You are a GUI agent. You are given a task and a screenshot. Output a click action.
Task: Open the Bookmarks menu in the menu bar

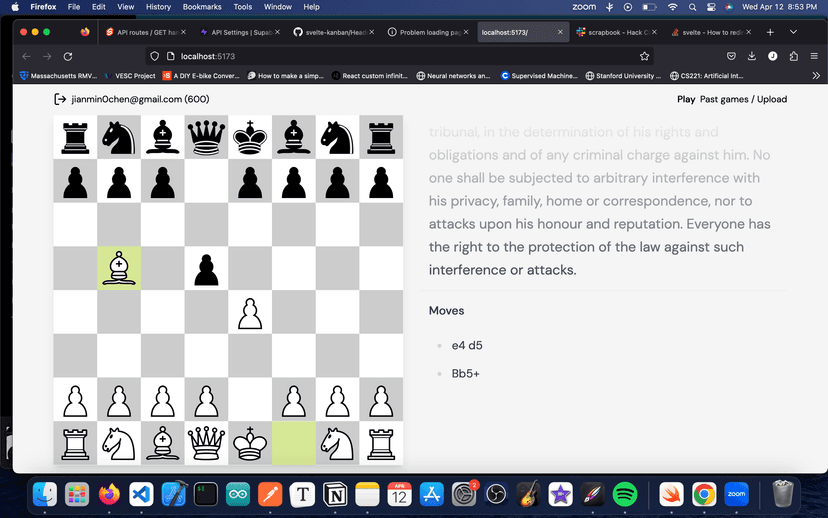pyautogui.click(x=202, y=7)
